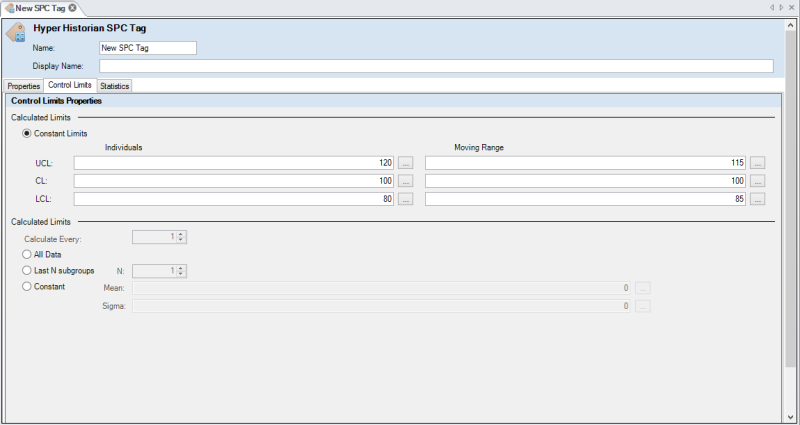The height and width of the screenshot is (425, 800).
Task: Switch to the Properties tab
Action: [x=24, y=86]
